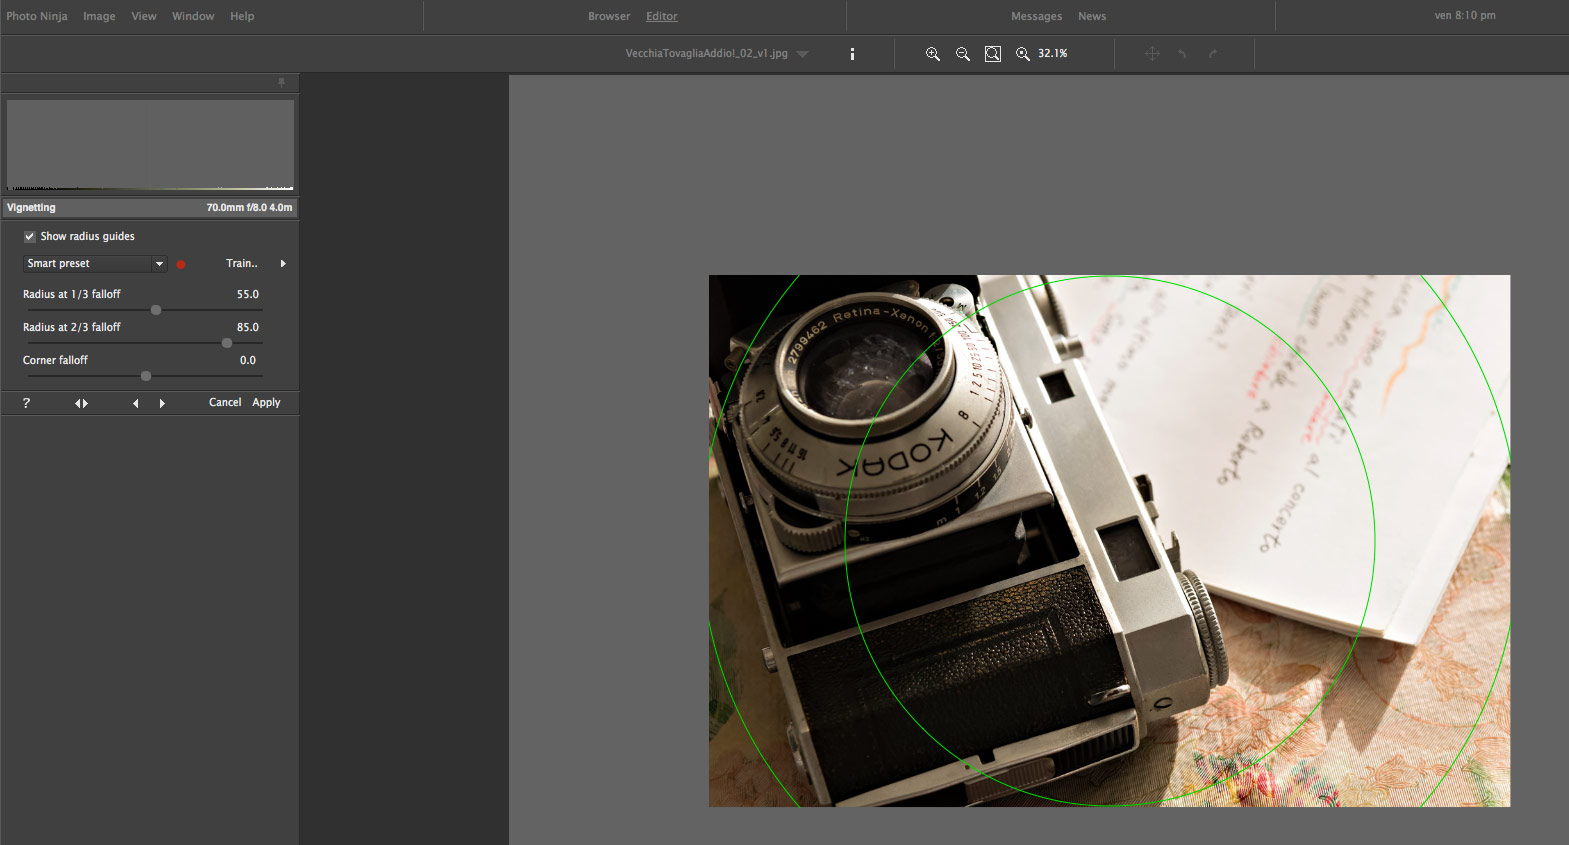1569x845 pixels.
Task: Click the 0.0 corner falloff value
Action: pyautogui.click(x=248, y=361)
